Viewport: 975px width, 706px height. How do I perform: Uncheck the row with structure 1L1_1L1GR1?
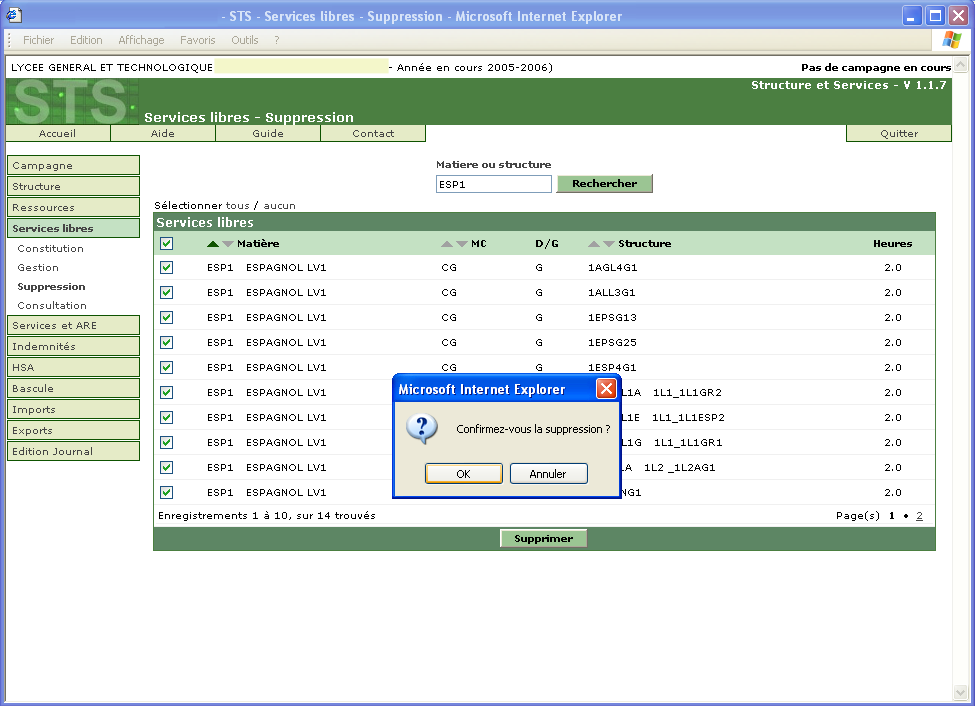(x=167, y=442)
